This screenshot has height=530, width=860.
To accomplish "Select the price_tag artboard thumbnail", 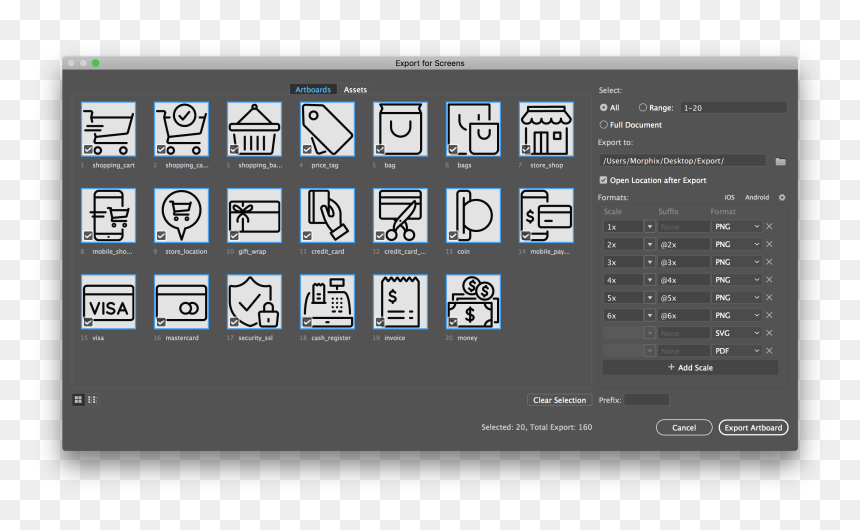I will tap(327, 129).
